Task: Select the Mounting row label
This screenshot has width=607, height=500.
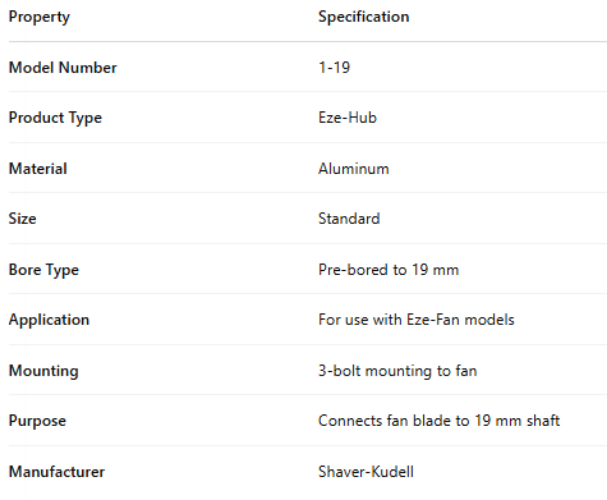Action: coord(43,371)
